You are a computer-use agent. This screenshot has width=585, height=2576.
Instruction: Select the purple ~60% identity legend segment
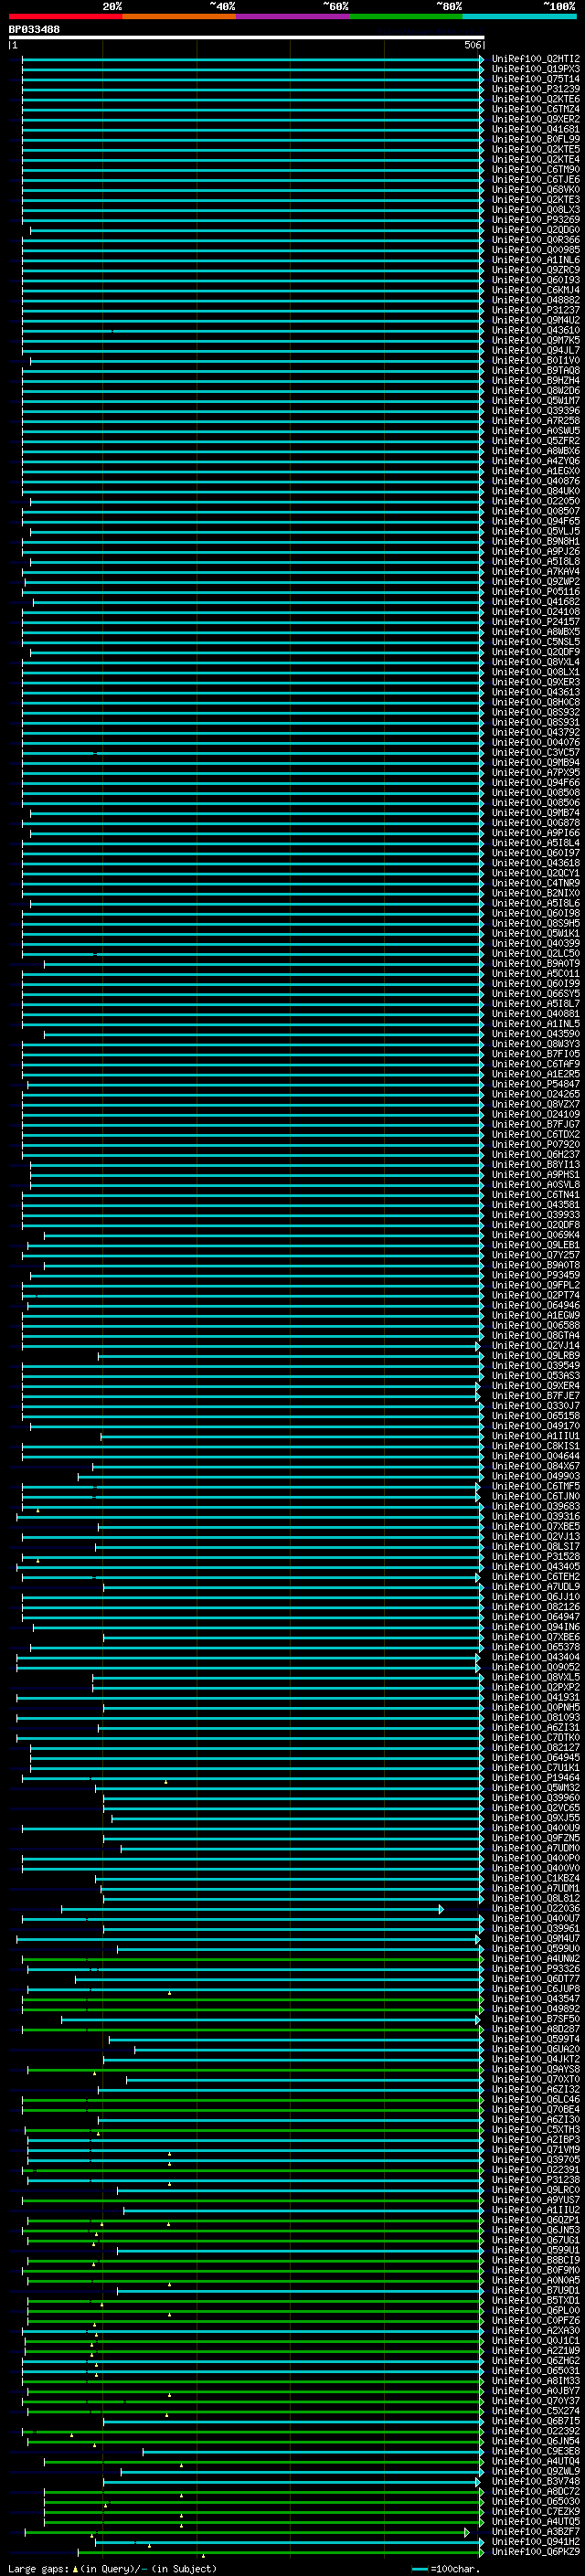[292, 17]
